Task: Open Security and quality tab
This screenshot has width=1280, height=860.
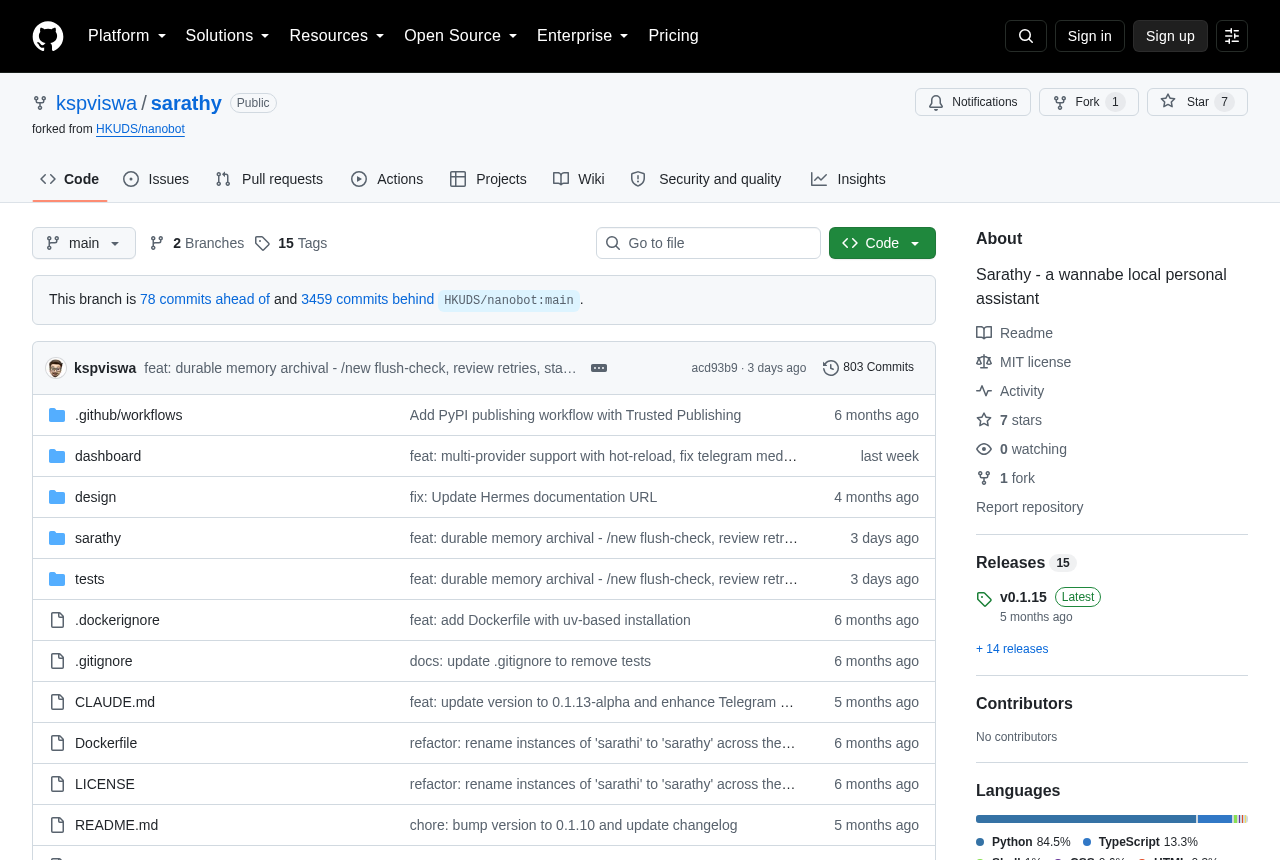Action: pos(706,179)
